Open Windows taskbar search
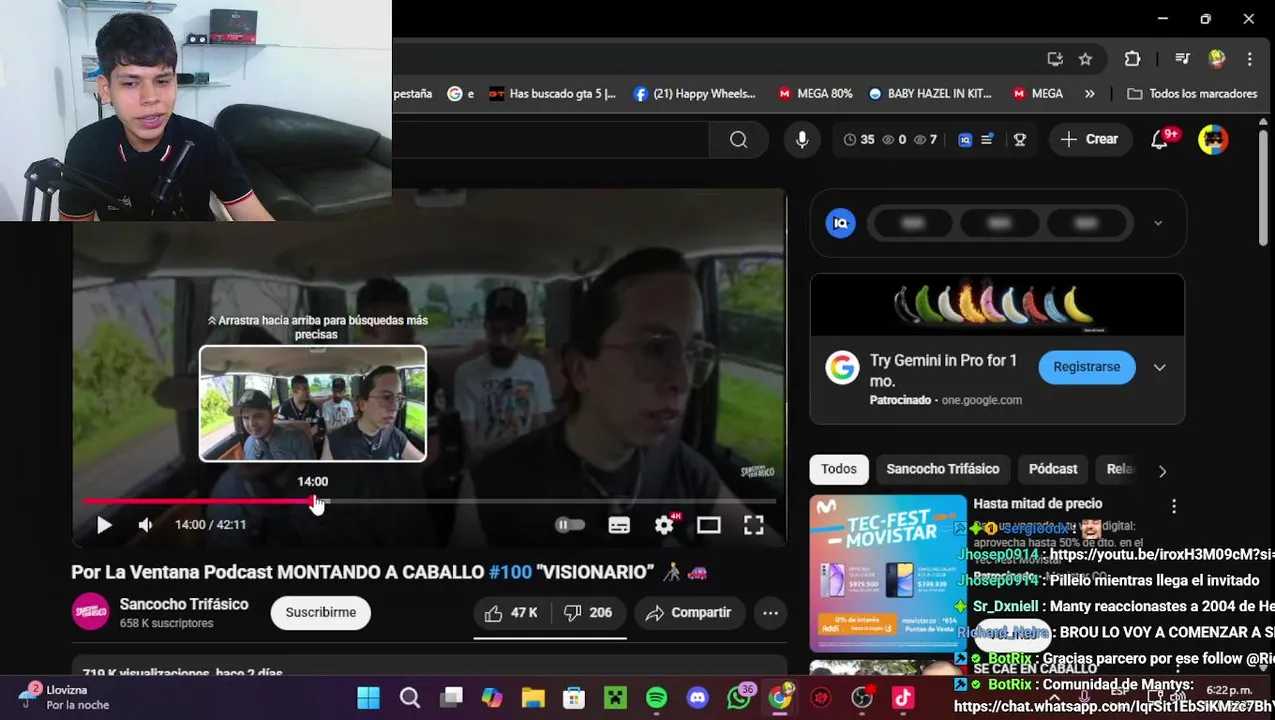This screenshot has height=720, width=1275. tap(410, 698)
